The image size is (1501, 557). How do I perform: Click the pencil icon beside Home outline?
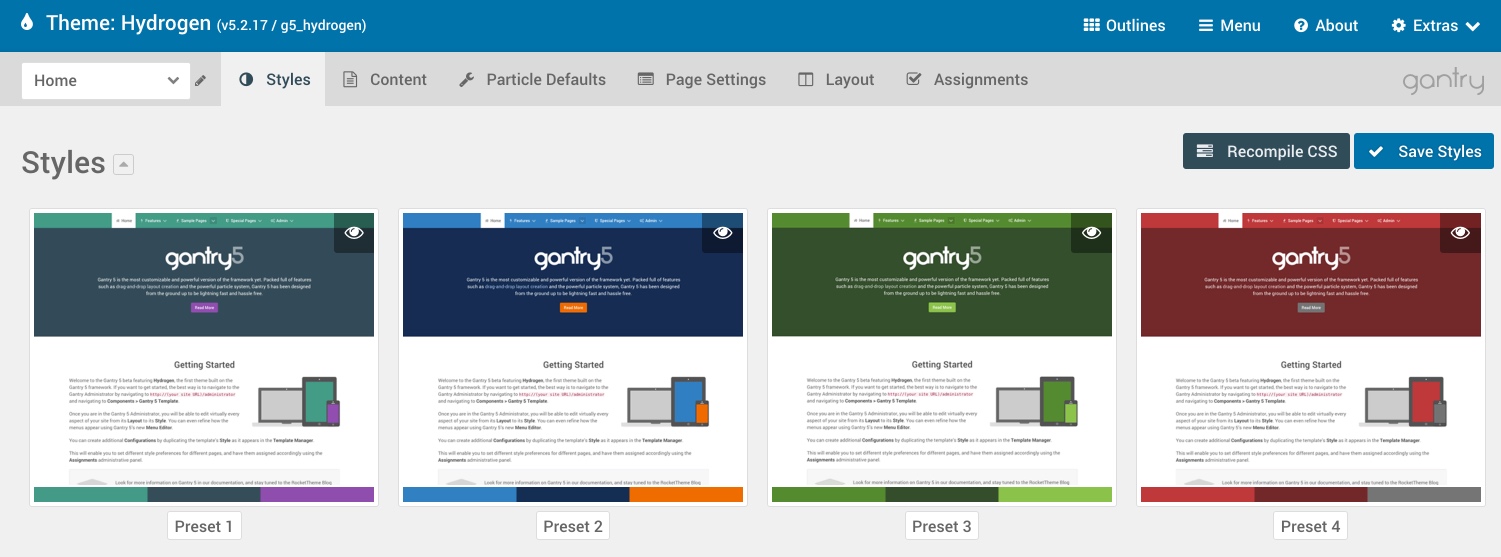[x=201, y=81]
